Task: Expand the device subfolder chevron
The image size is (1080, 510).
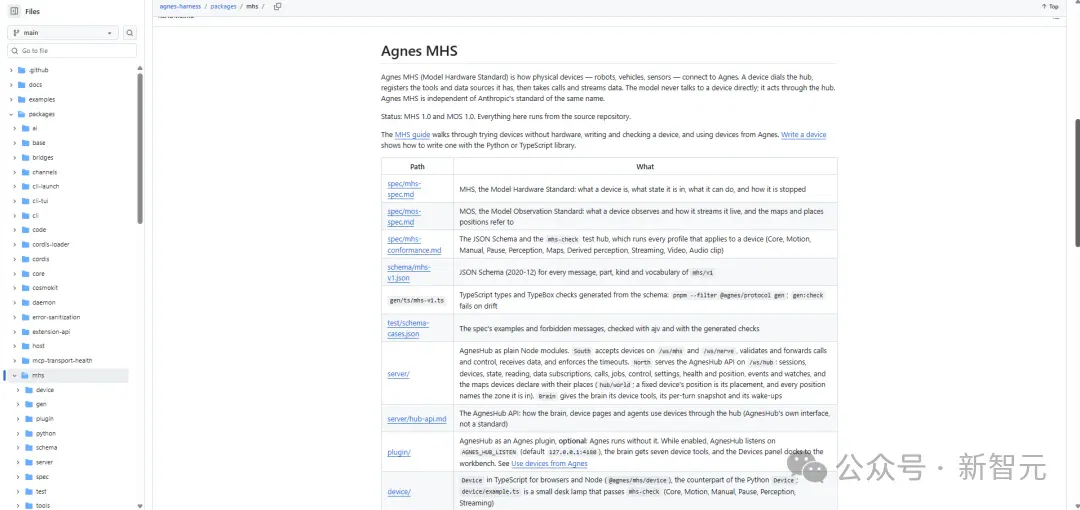Action: coord(18,390)
